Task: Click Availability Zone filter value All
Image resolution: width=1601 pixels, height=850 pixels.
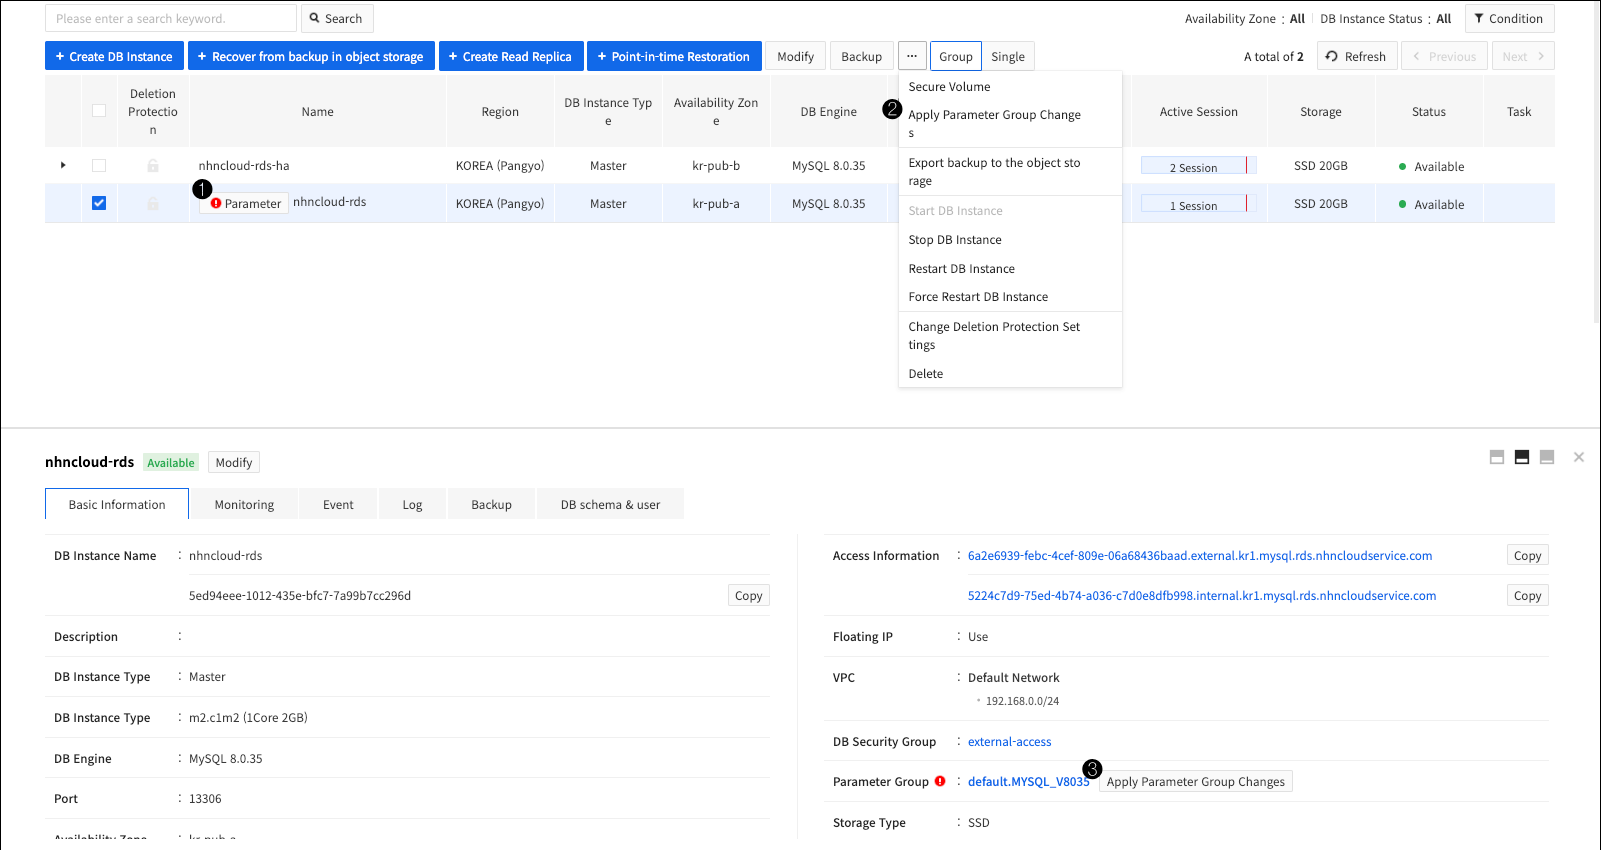Action: pos(1297,18)
